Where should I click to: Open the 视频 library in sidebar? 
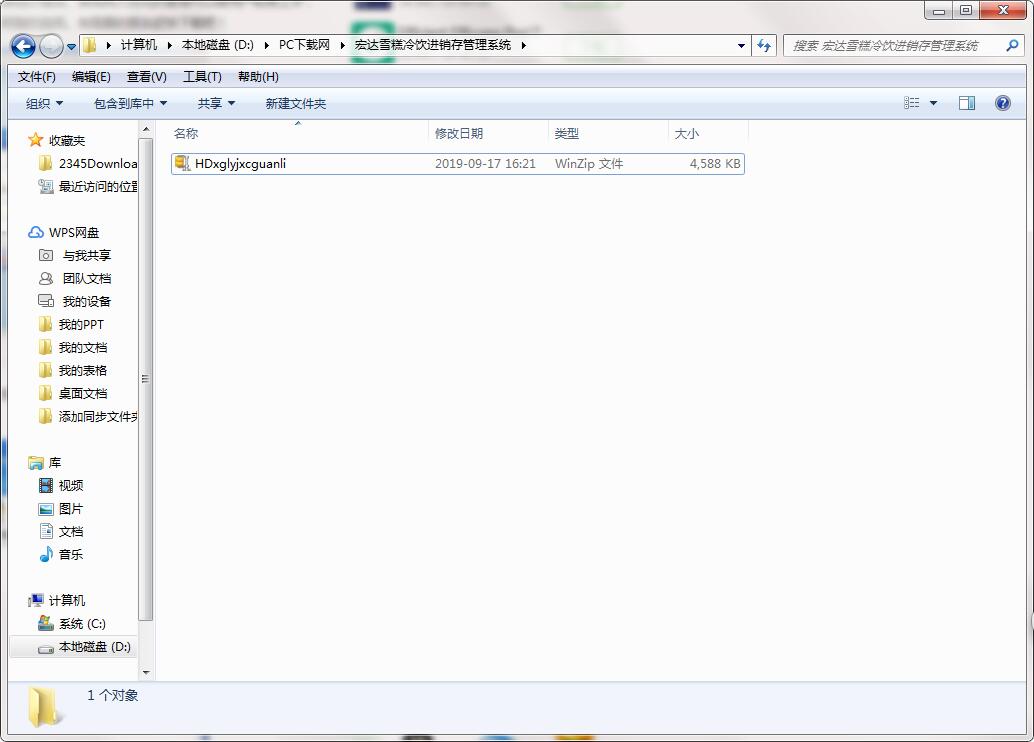point(71,485)
